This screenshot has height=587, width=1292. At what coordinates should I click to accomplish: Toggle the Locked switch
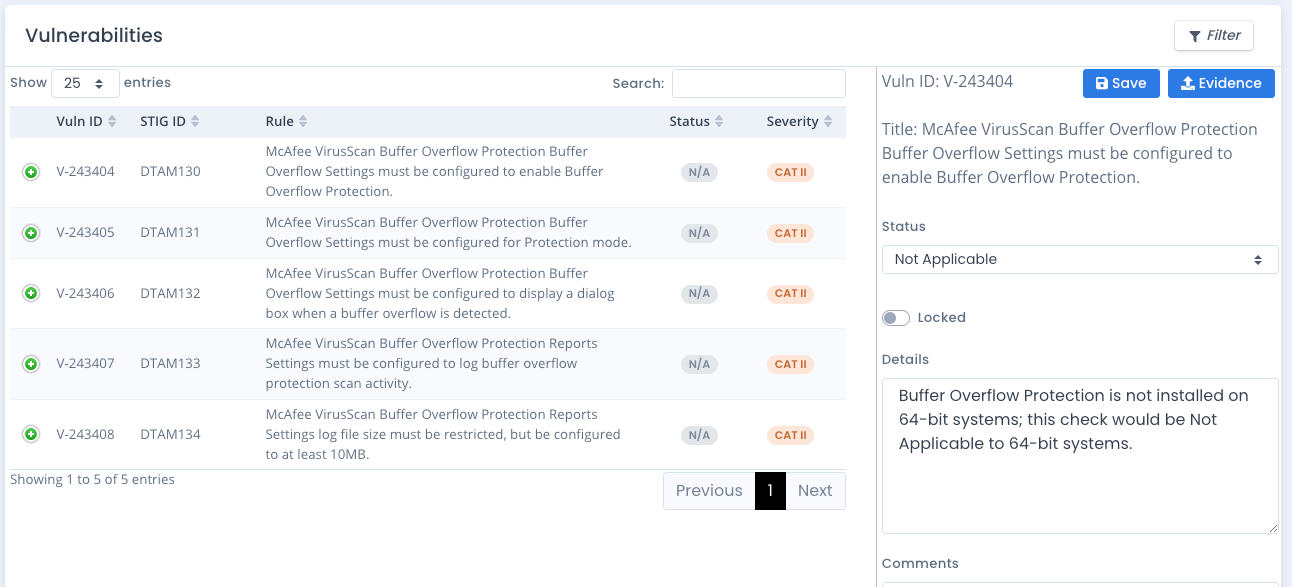(x=896, y=318)
